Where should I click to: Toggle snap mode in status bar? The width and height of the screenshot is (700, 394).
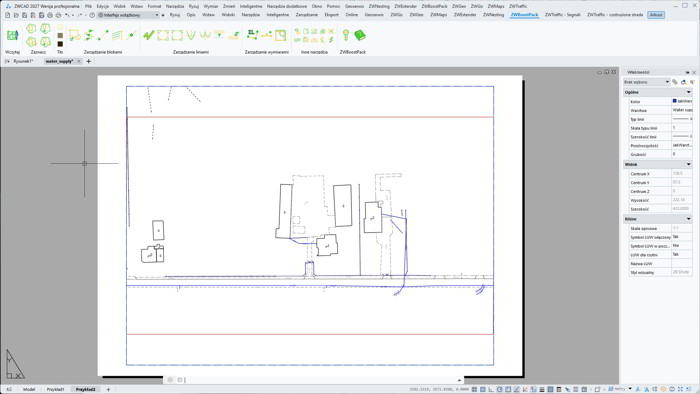tap(474, 390)
